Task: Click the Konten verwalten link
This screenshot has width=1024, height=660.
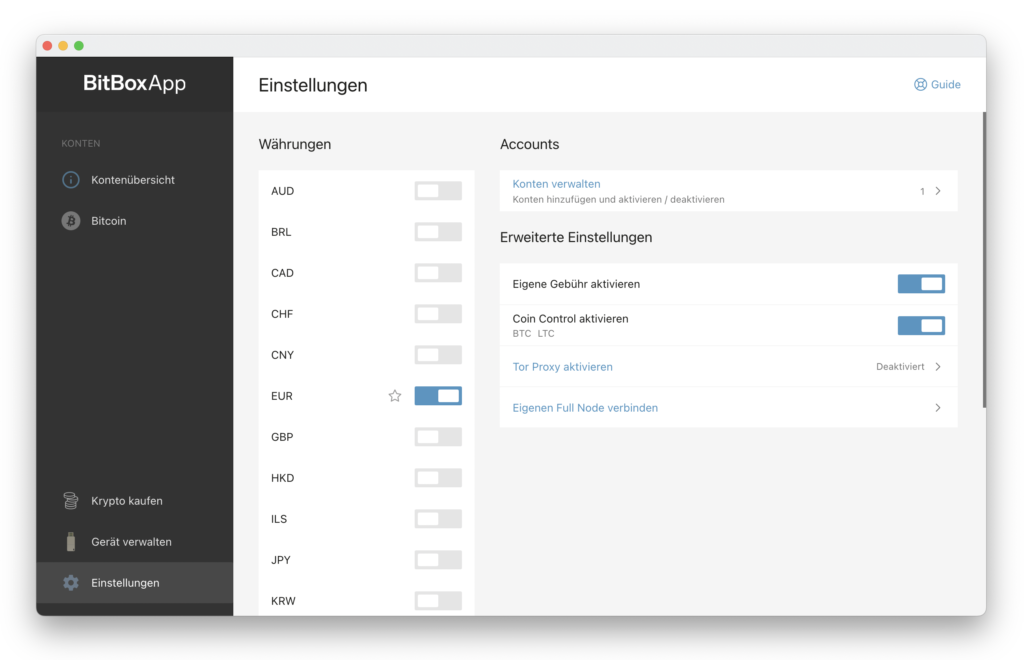Action: tap(556, 184)
